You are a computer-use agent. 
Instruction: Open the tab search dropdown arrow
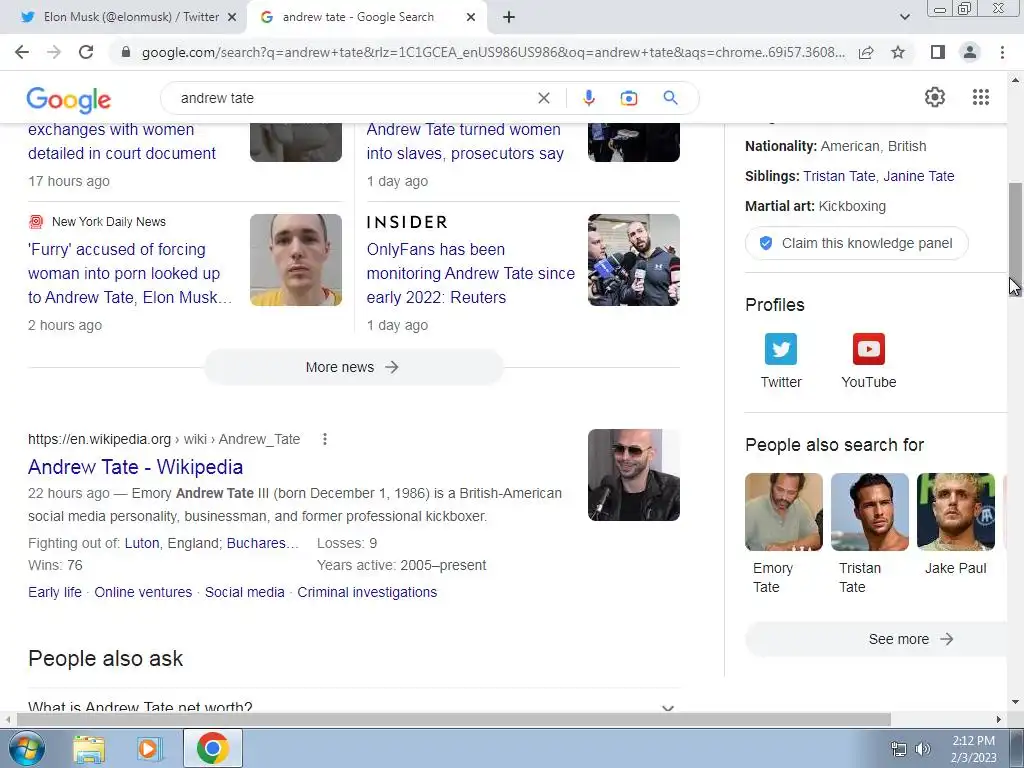pyautogui.click(x=904, y=18)
